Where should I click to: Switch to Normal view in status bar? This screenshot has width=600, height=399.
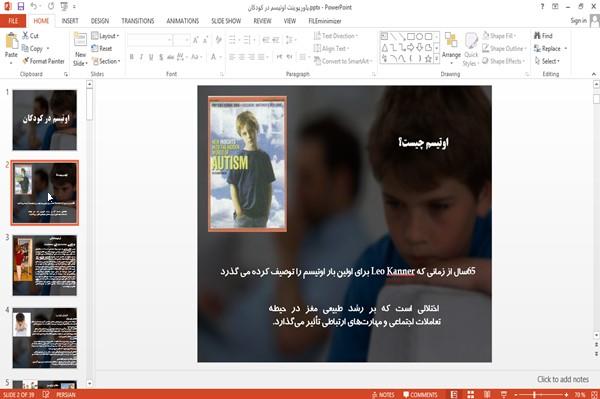coord(454,394)
